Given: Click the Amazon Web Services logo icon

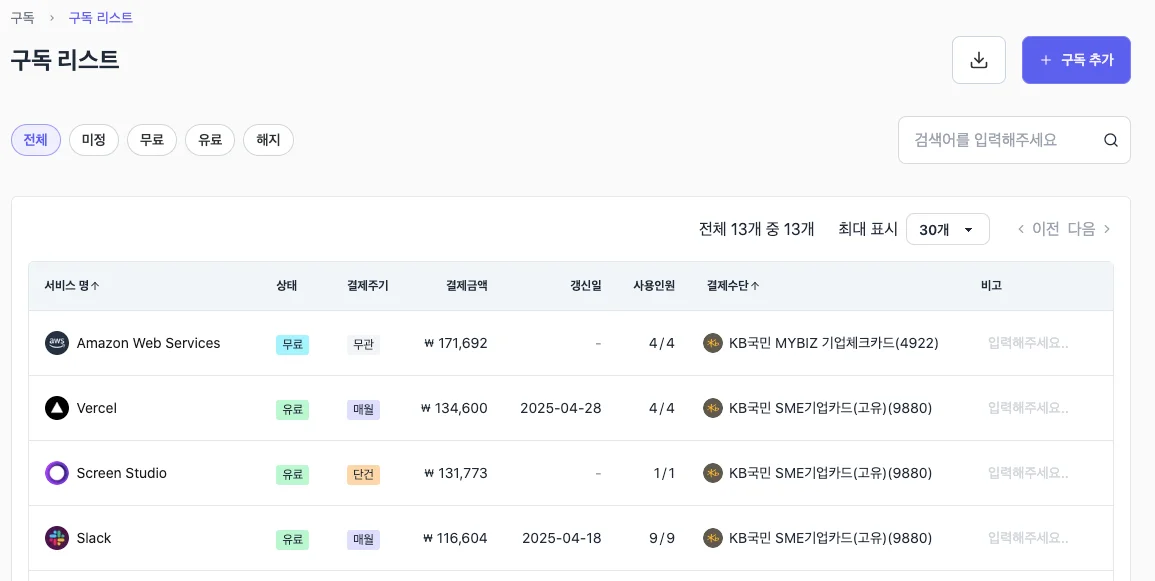Looking at the screenshot, I should click(x=57, y=343).
